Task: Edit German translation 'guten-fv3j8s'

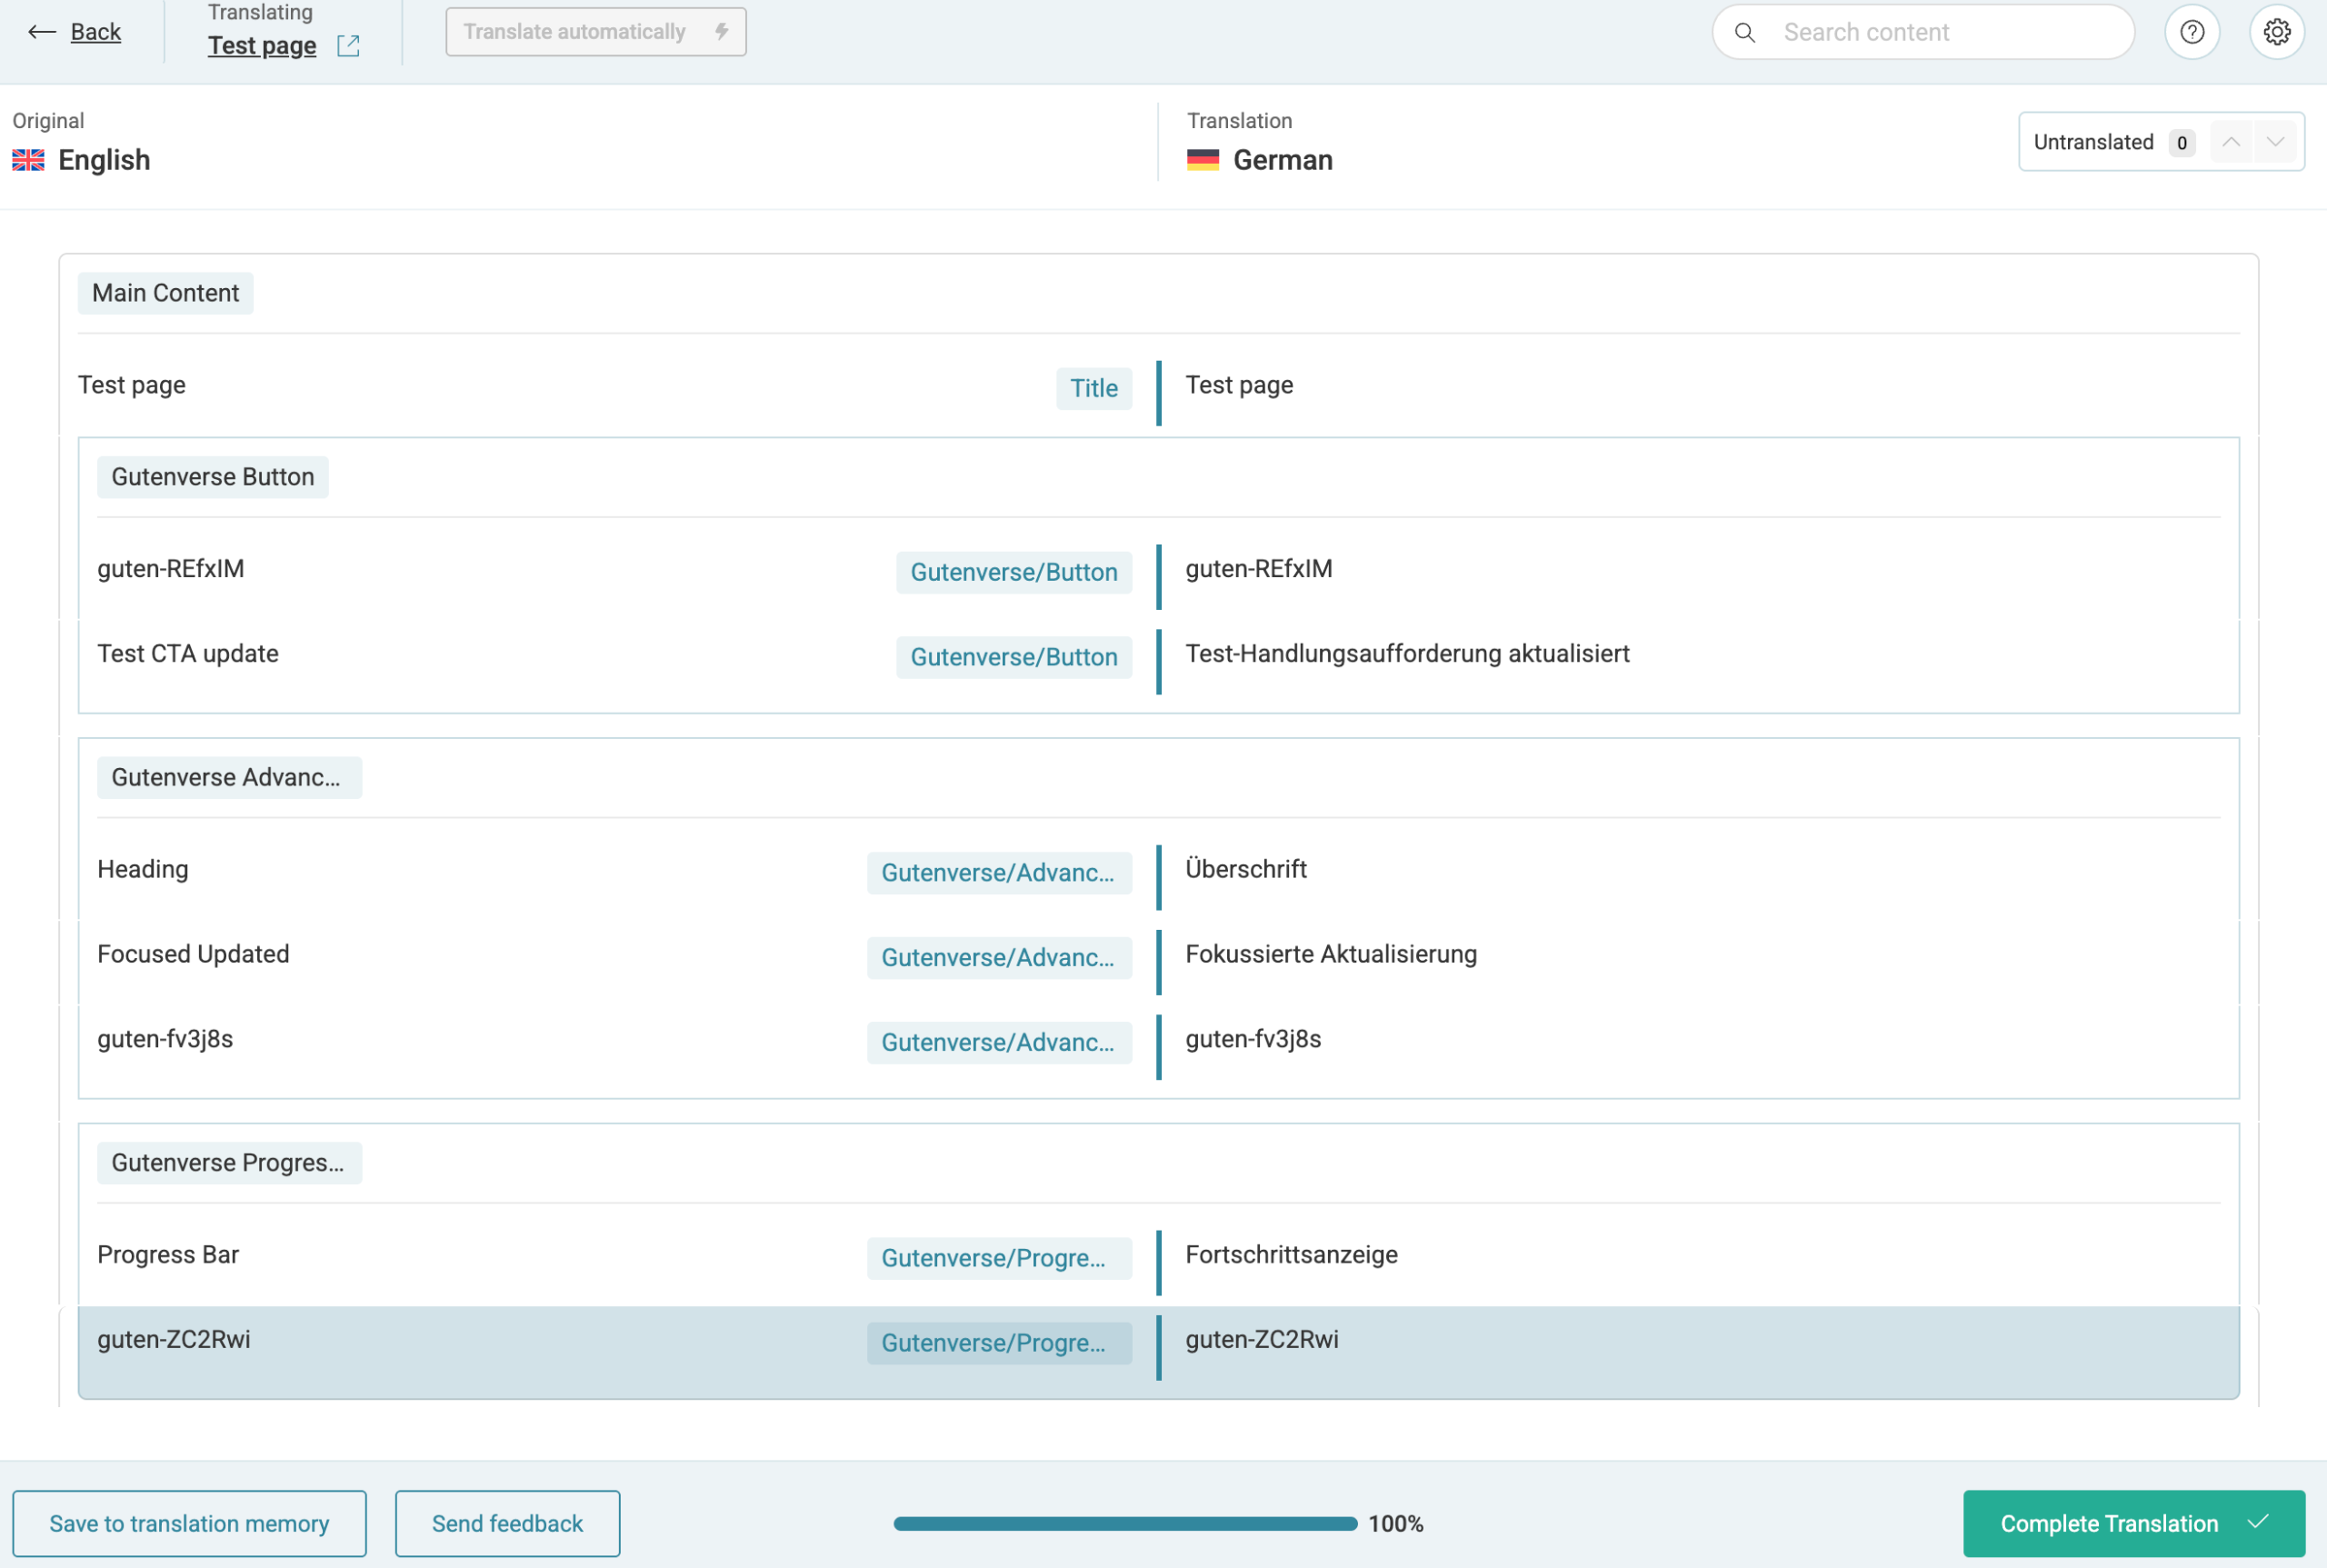Action: pos(1253,1038)
